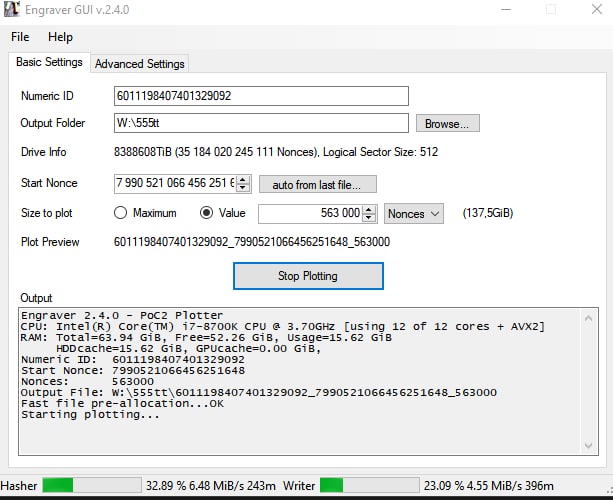Switch to the Advanced Settings tab
The image size is (613, 500).
click(x=140, y=64)
